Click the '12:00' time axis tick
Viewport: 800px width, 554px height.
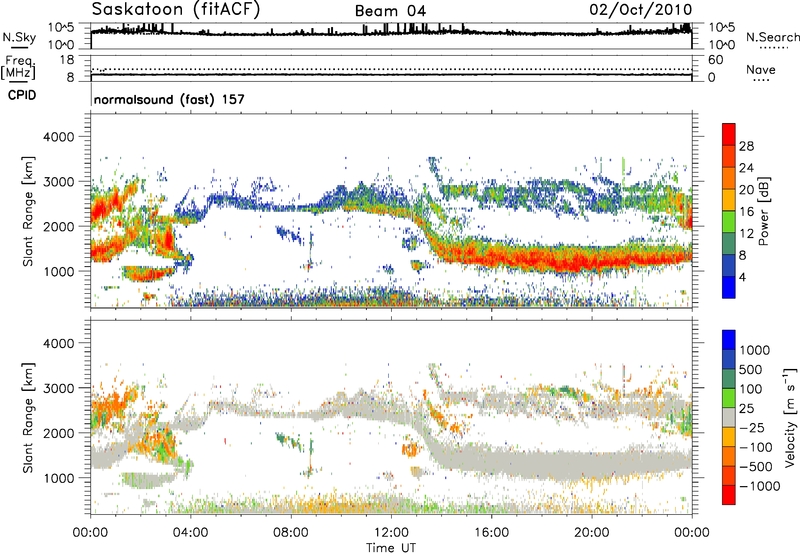(x=391, y=533)
